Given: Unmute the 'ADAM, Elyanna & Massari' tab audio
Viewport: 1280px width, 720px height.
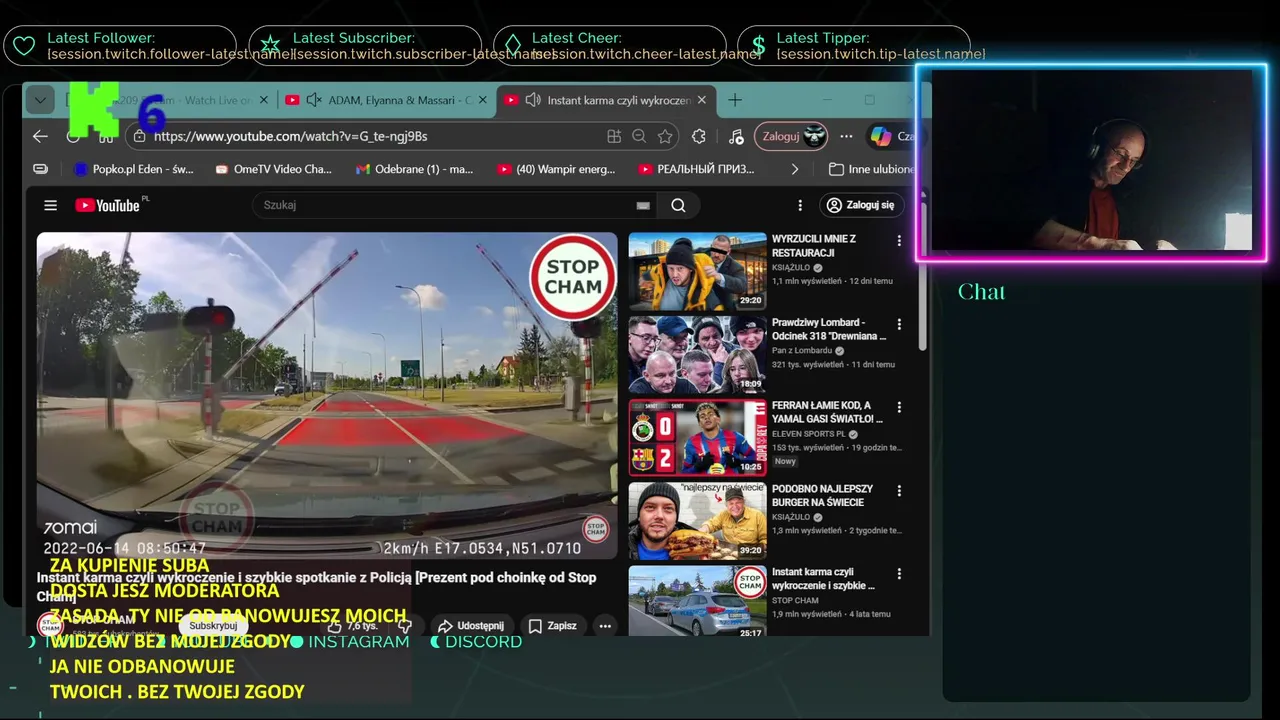Looking at the screenshot, I should pyautogui.click(x=314, y=100).
